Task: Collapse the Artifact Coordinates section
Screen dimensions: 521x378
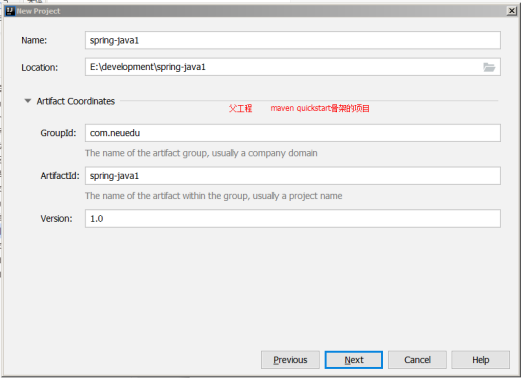Action: (28, 101)
